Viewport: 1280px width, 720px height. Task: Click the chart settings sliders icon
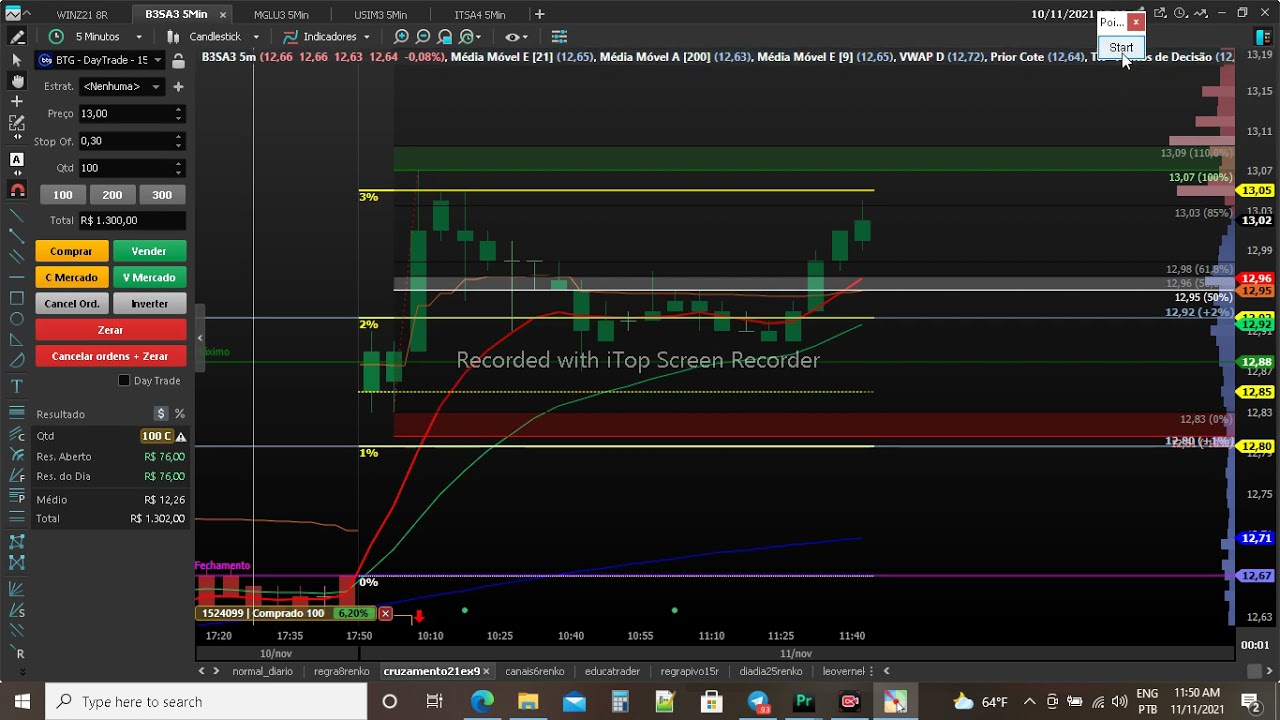click(559, 37)
